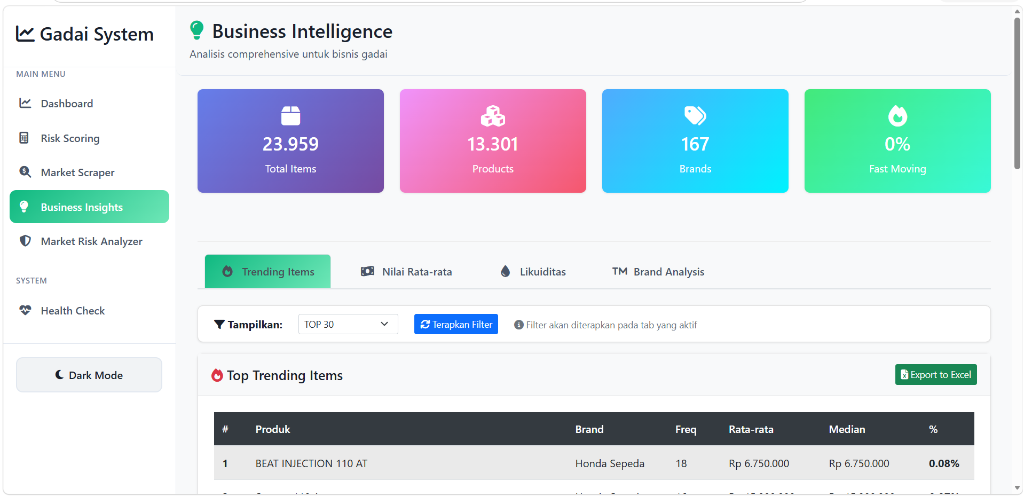Screen dimensions: 1024x496
Task: Click the moon icon on Dark Mode
Action: (x=59, y=375)
